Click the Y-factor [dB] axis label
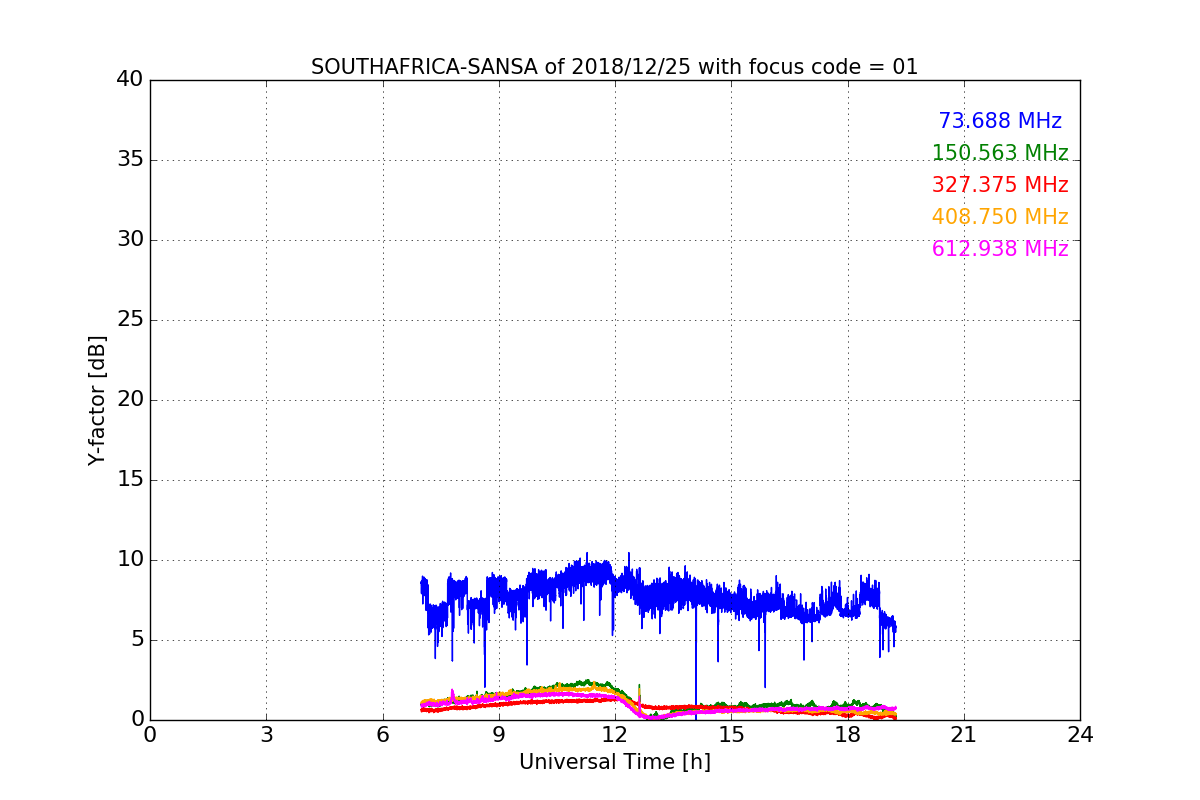 (x=97, y=400)
